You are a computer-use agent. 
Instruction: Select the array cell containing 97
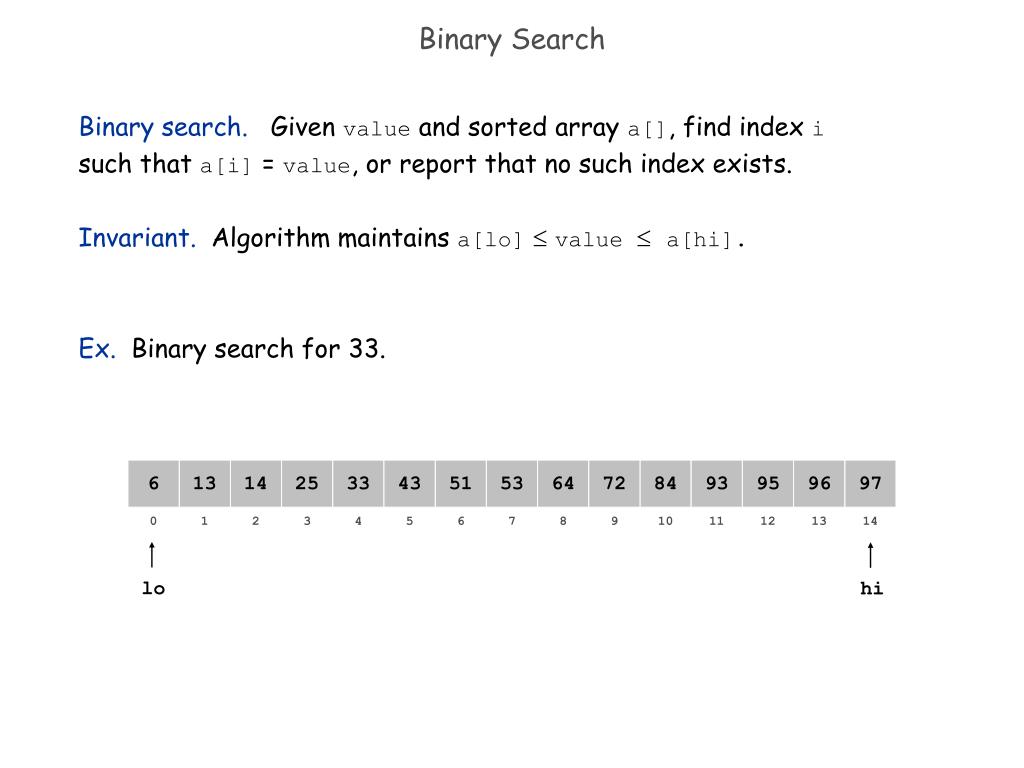(870, 483)
